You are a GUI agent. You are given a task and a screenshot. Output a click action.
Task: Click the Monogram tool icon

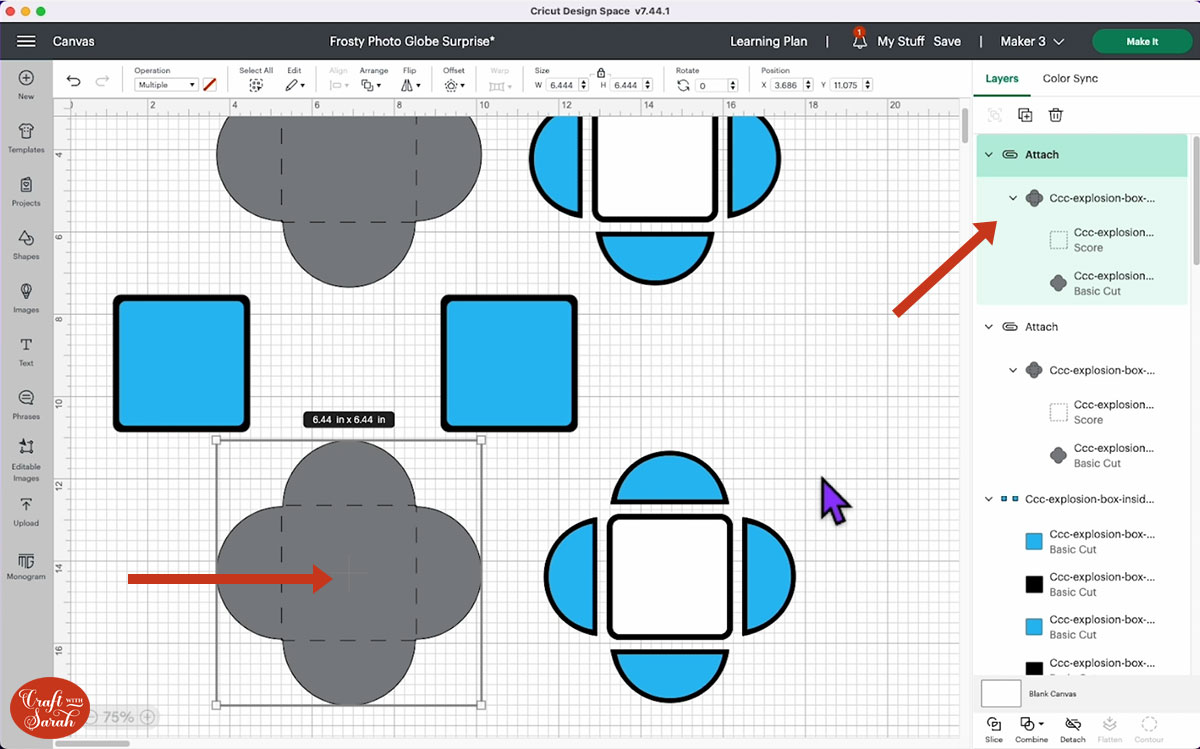(x=26, y=564)
